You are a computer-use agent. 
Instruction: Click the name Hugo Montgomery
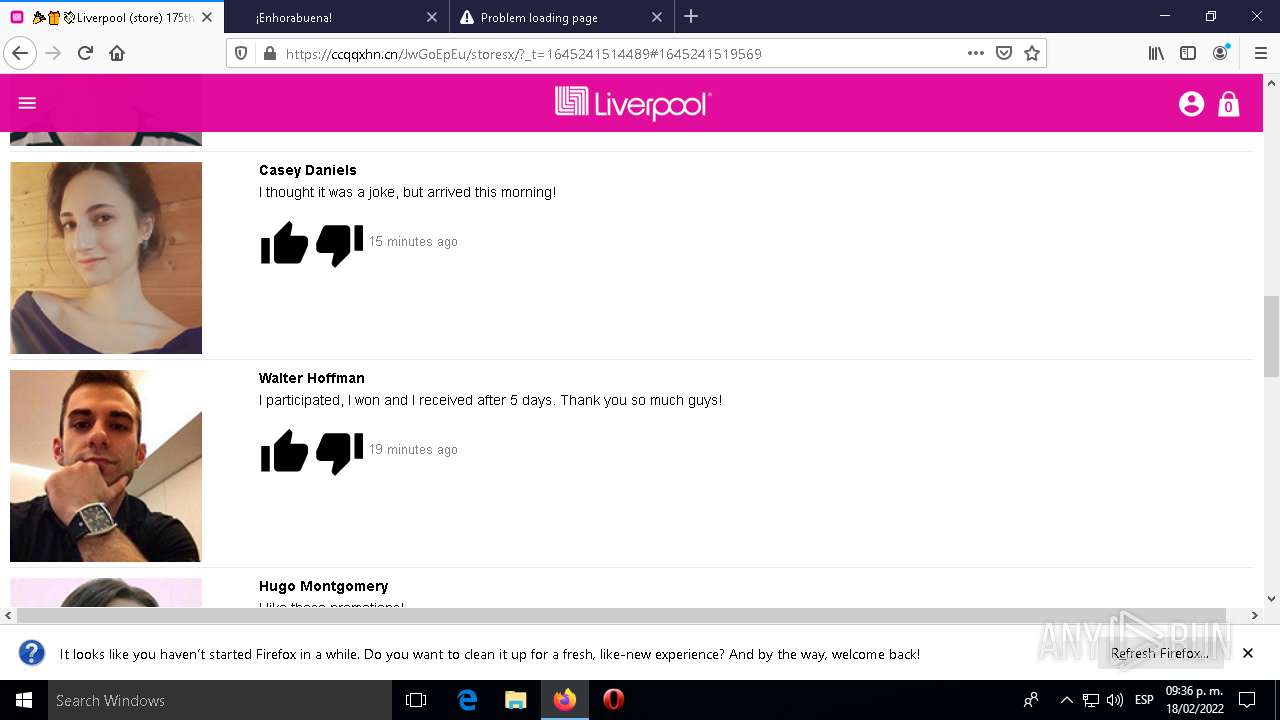coord(324,586)
